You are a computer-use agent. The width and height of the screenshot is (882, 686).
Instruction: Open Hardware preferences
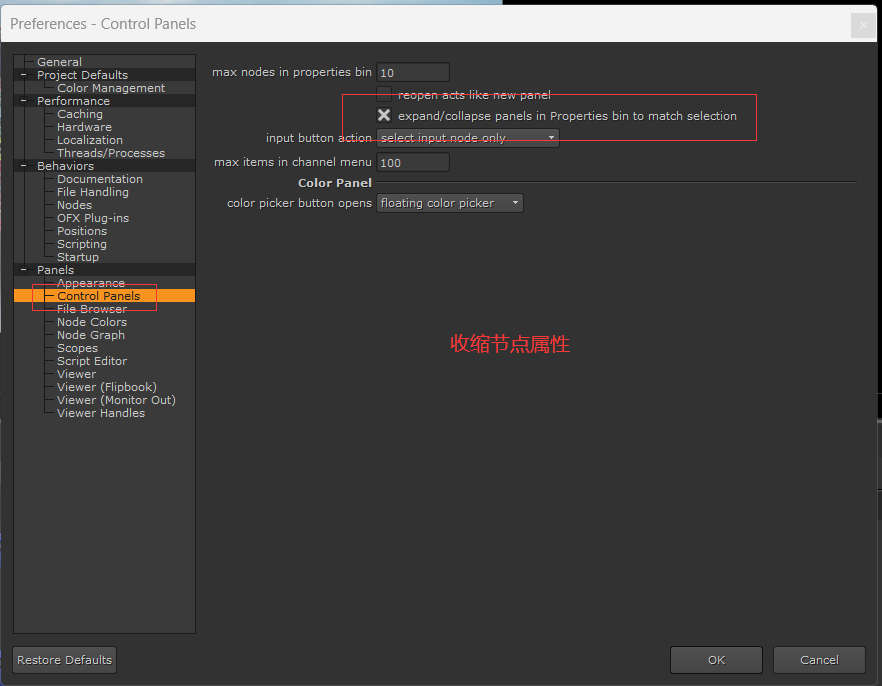click(84, 127)
